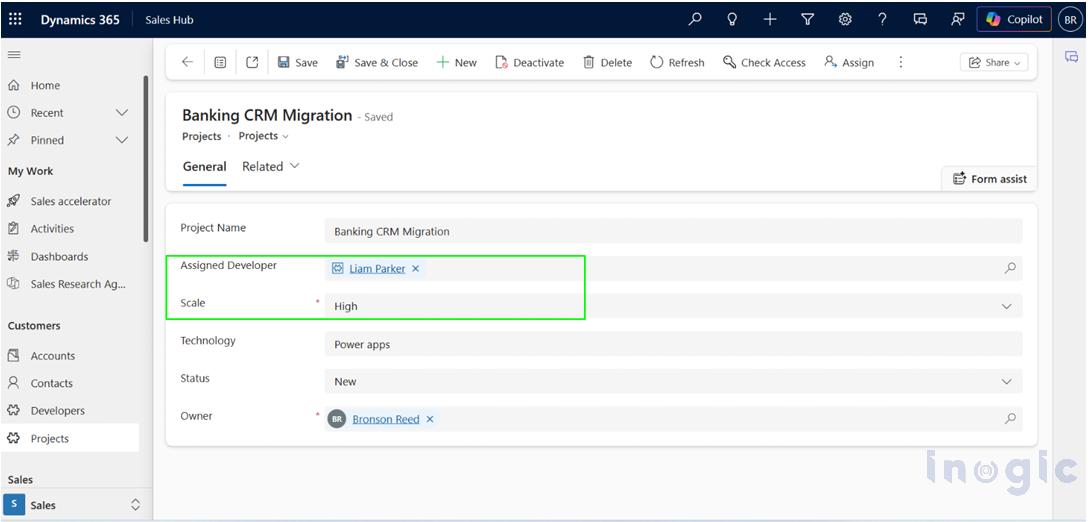This screenshot has width=1090, height=522.
Task: Open the Projects form selector dropdown
Action: 263,136
